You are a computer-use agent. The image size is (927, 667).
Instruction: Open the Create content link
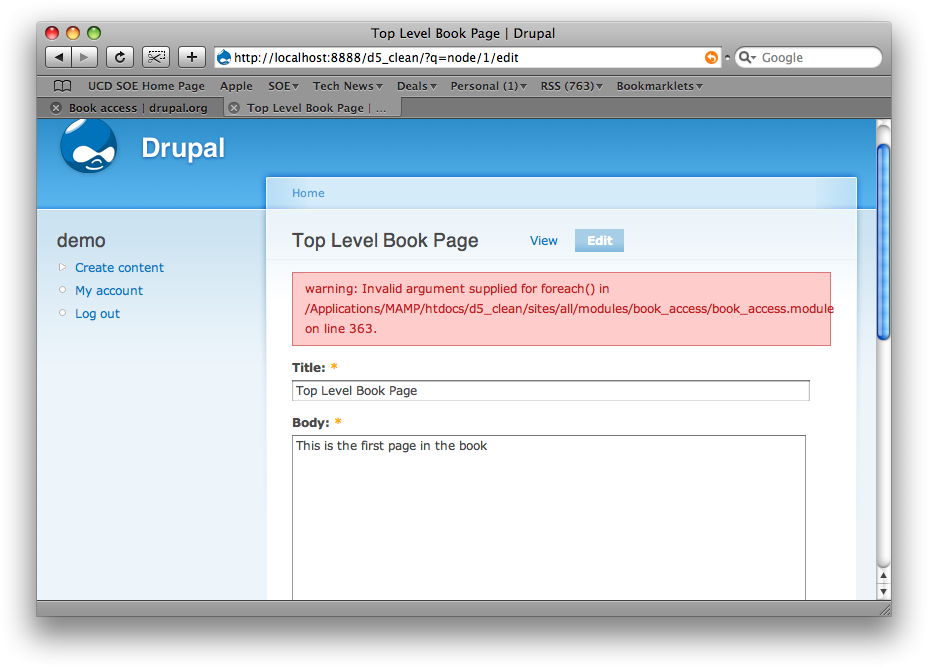coord(119,268)
